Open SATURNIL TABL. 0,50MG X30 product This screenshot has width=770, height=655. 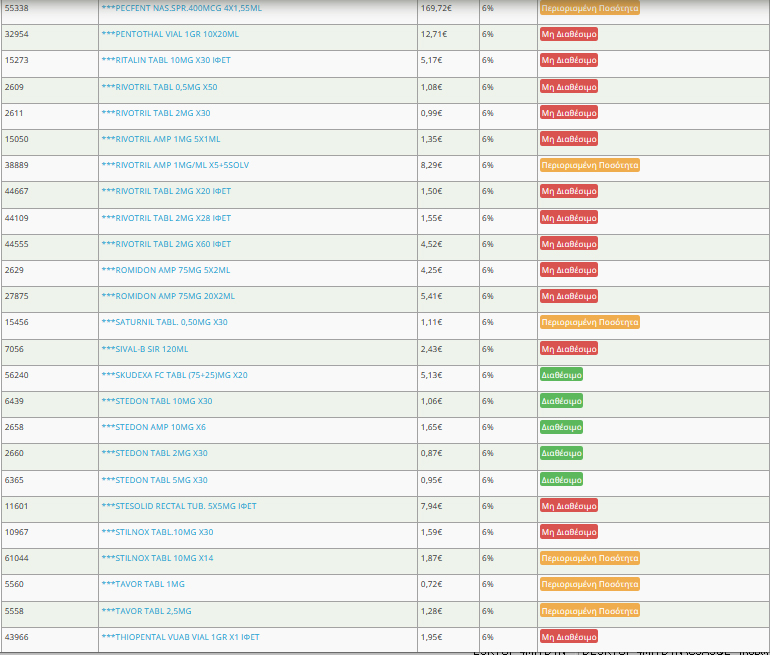[x=164, y=322]
